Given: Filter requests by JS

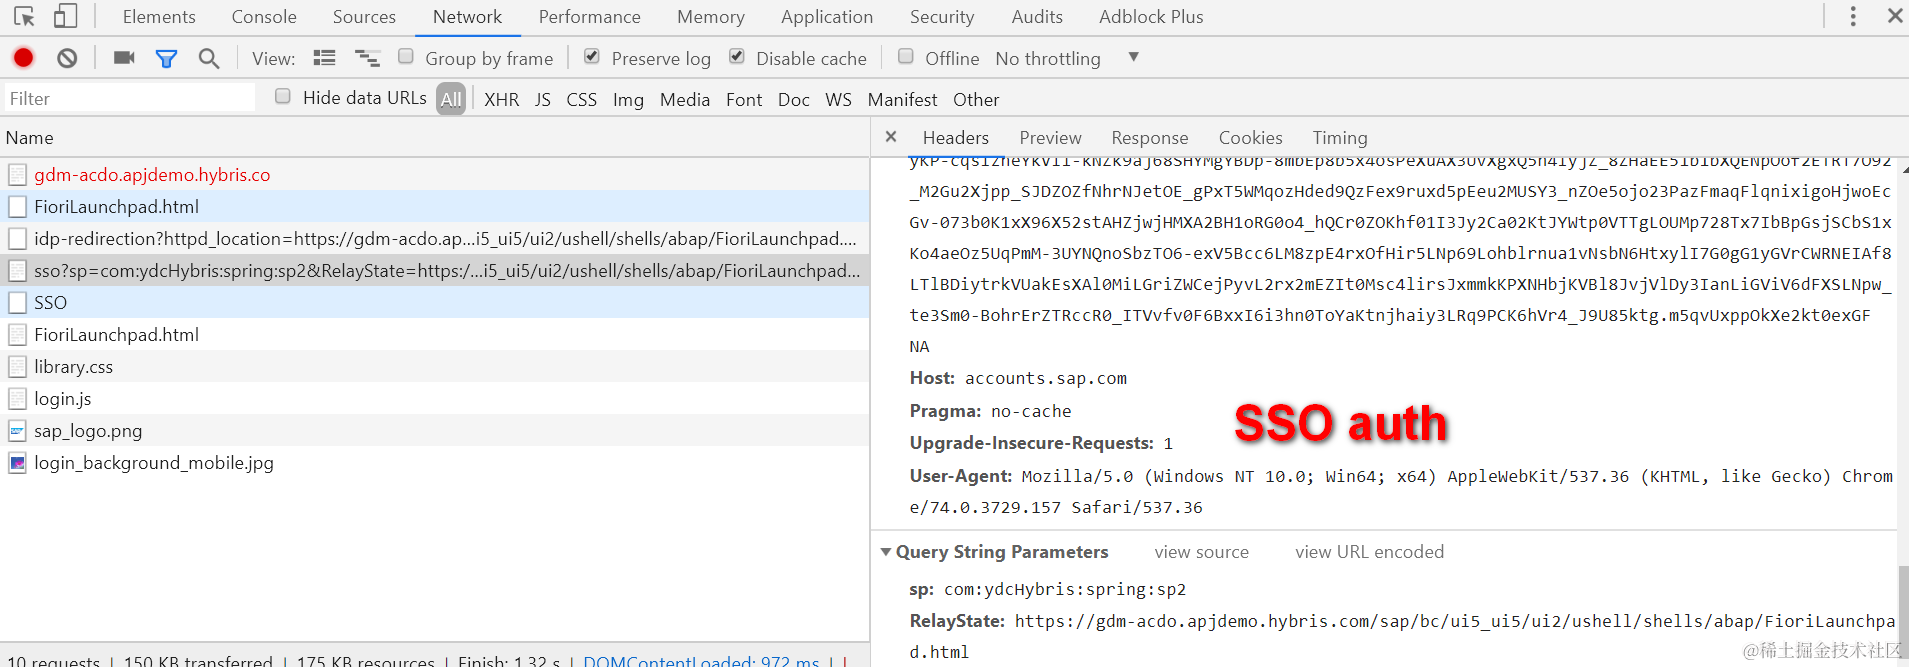Looking at the screenshot, I should (543, 100).
